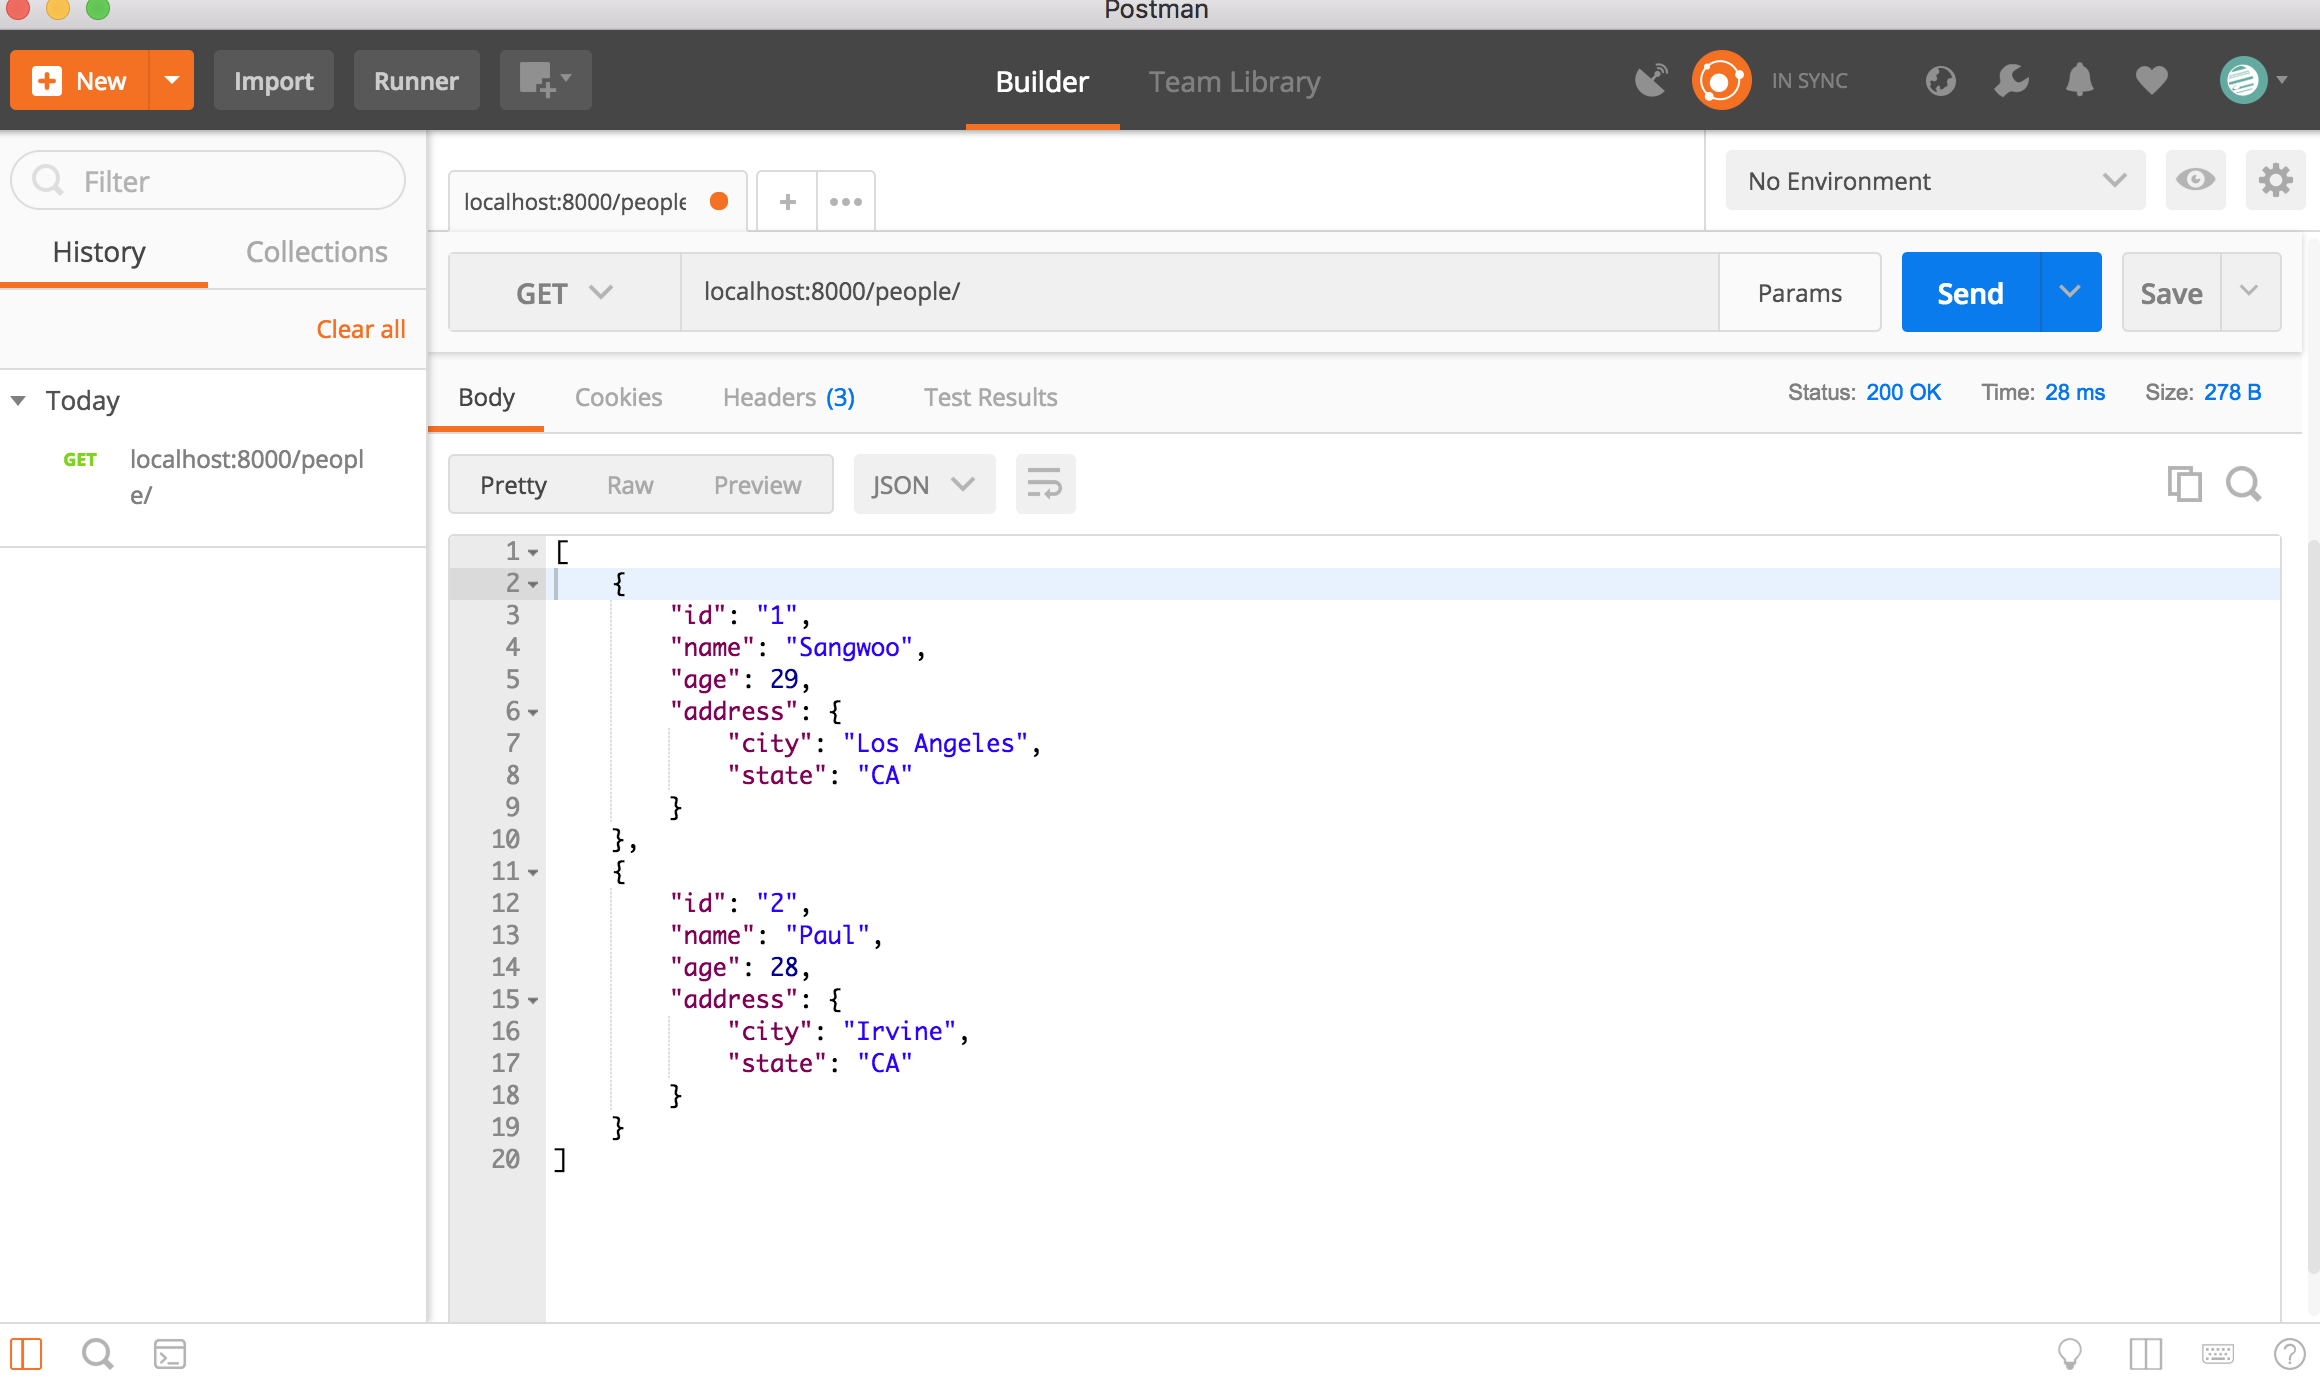Toggle two-pane view icon

pyautogui.click(x=2145, y=1354)
